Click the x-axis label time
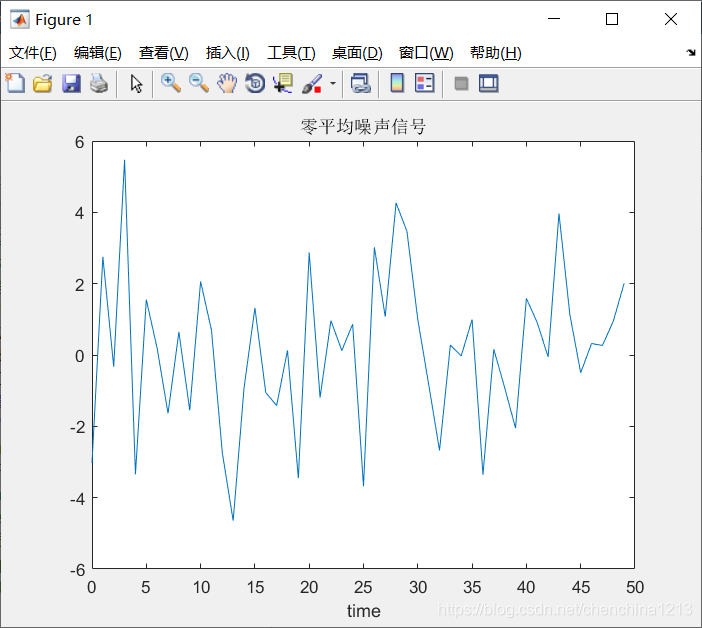Screen dimensions: 702x628 pyautogui.click(x=364, y=611)
